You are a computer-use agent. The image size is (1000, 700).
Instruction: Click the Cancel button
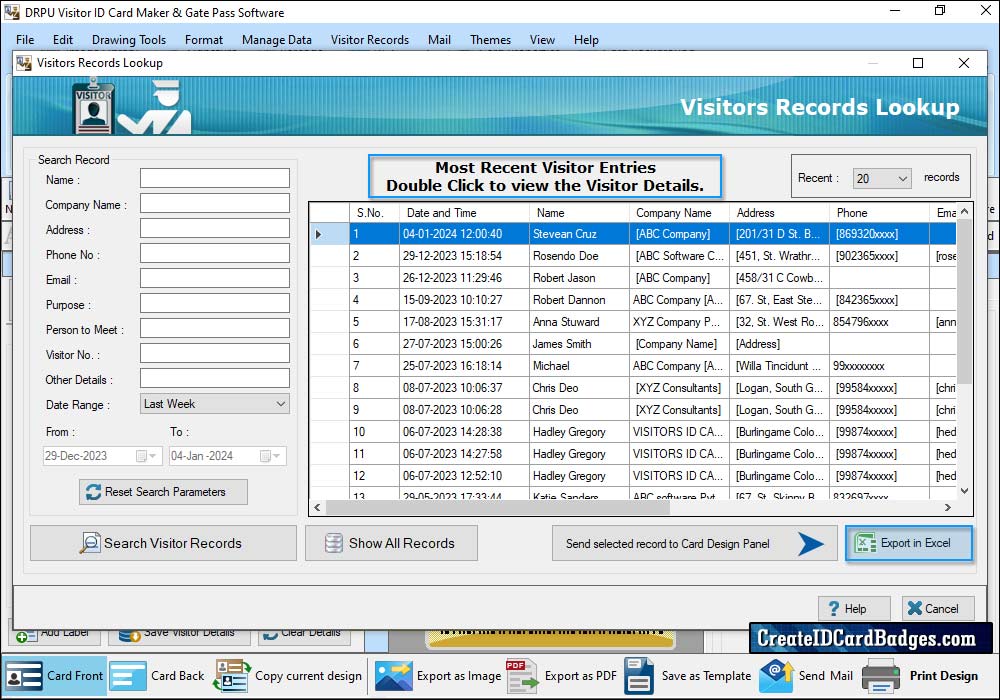pyautogui.click(x=938, y=608)
